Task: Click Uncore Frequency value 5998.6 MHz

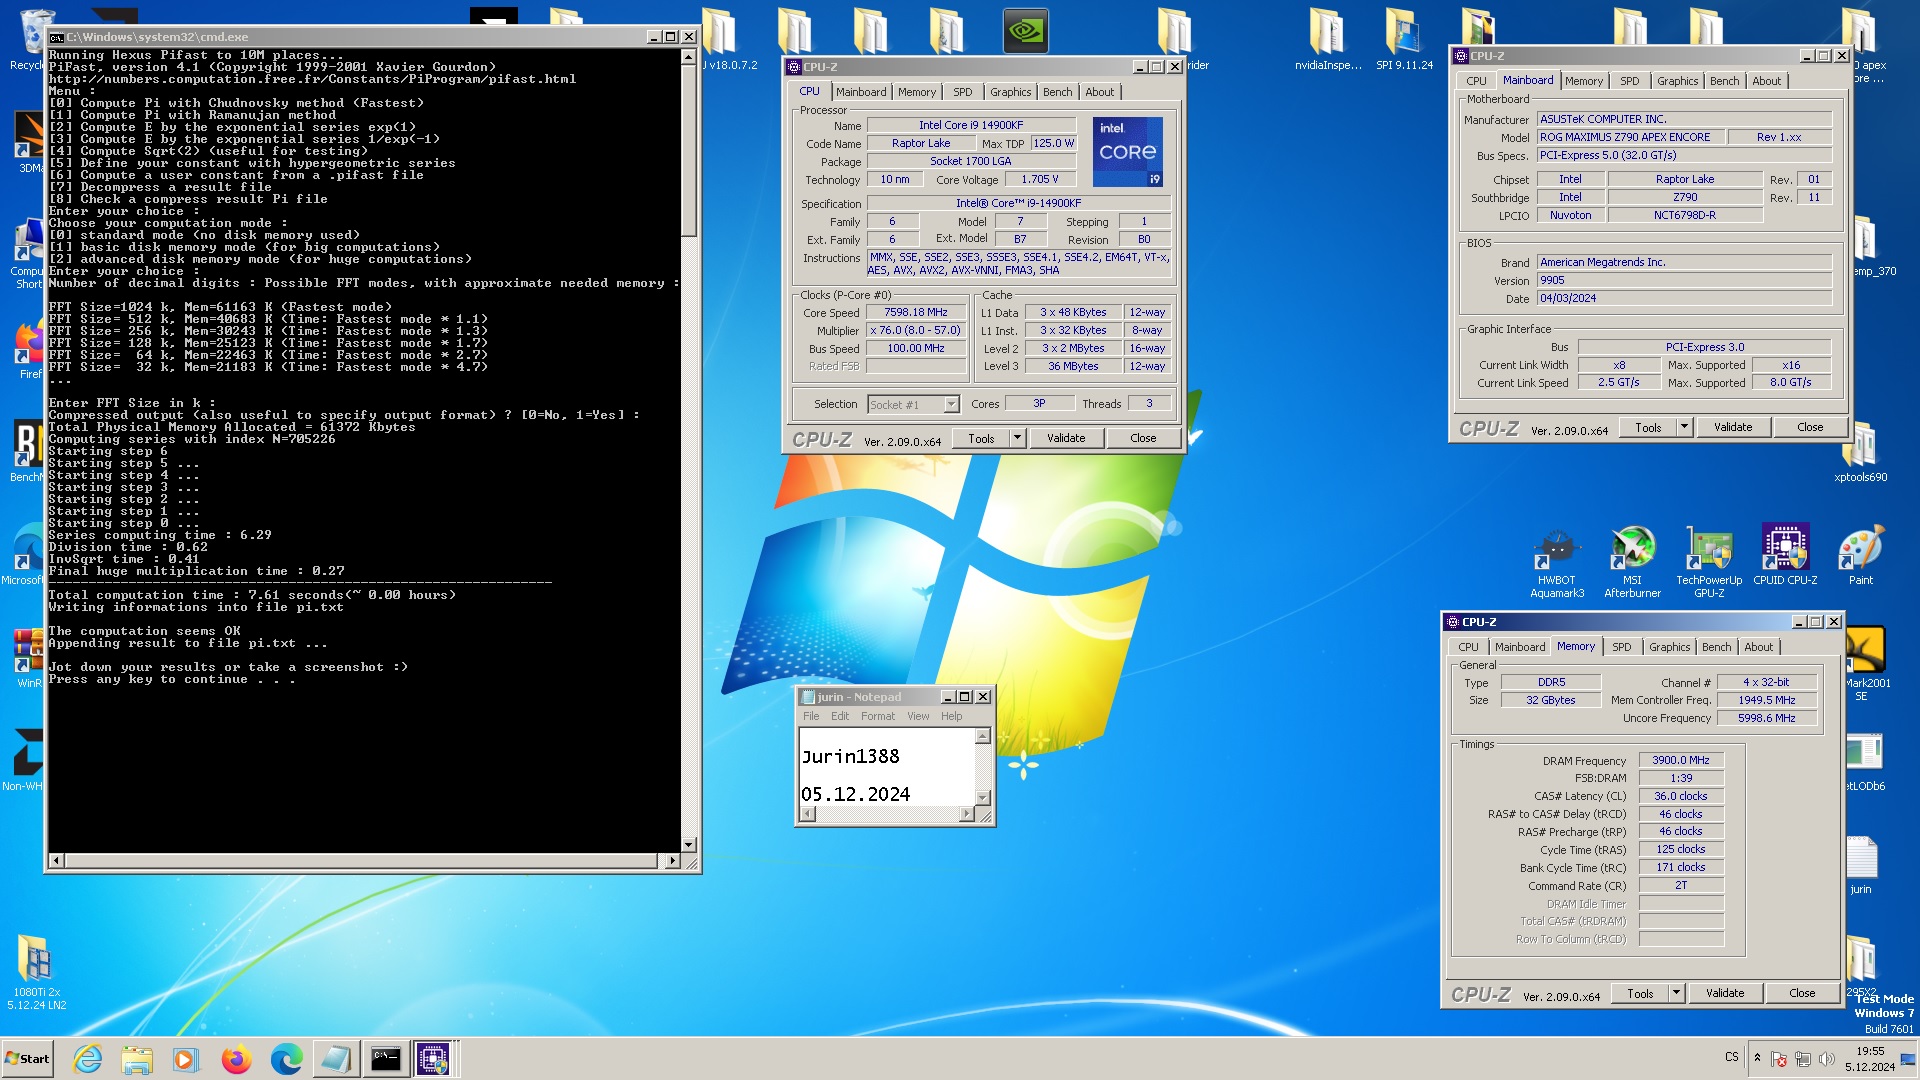Action: pyautogui.click(x=1766, y=718)
